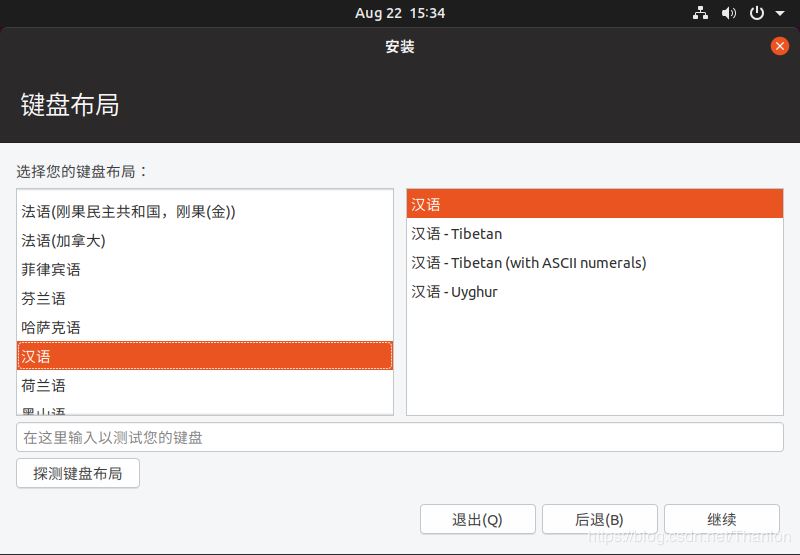Click the volume speaker icon
The width and height of the screenshot is (800, 555).
point(728,13)
